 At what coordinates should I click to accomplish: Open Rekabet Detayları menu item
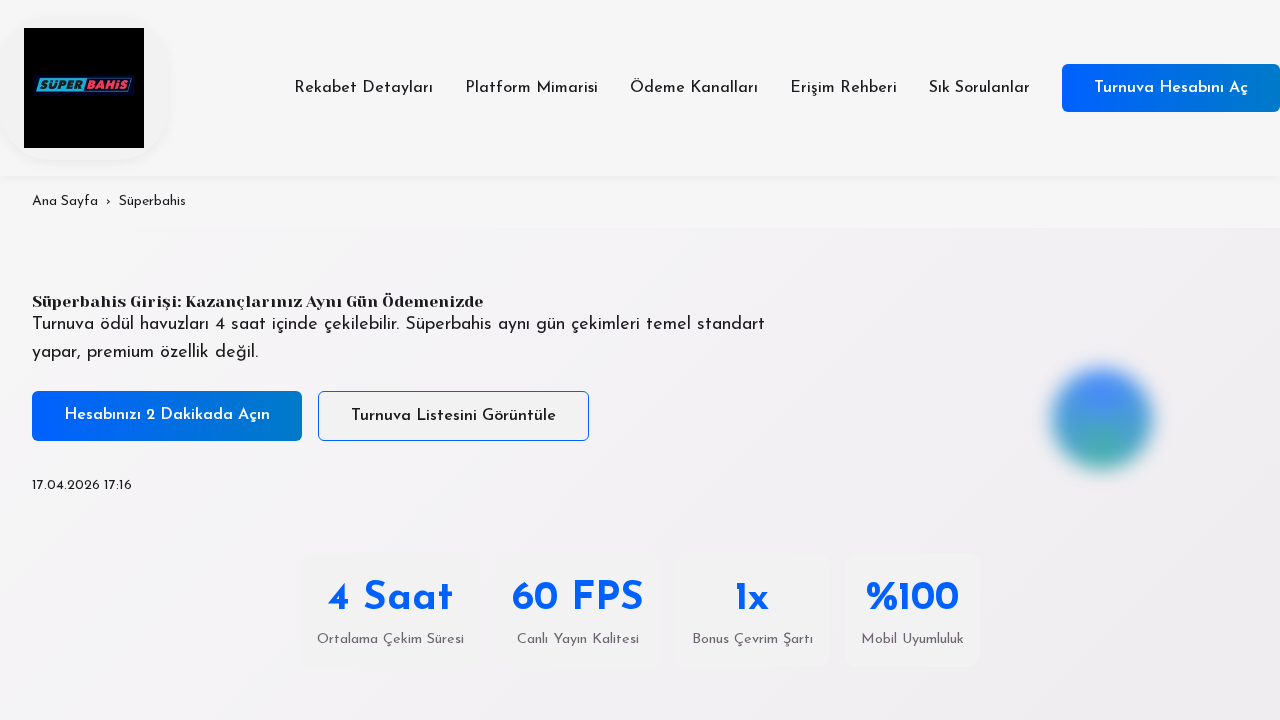pos(363,88)
